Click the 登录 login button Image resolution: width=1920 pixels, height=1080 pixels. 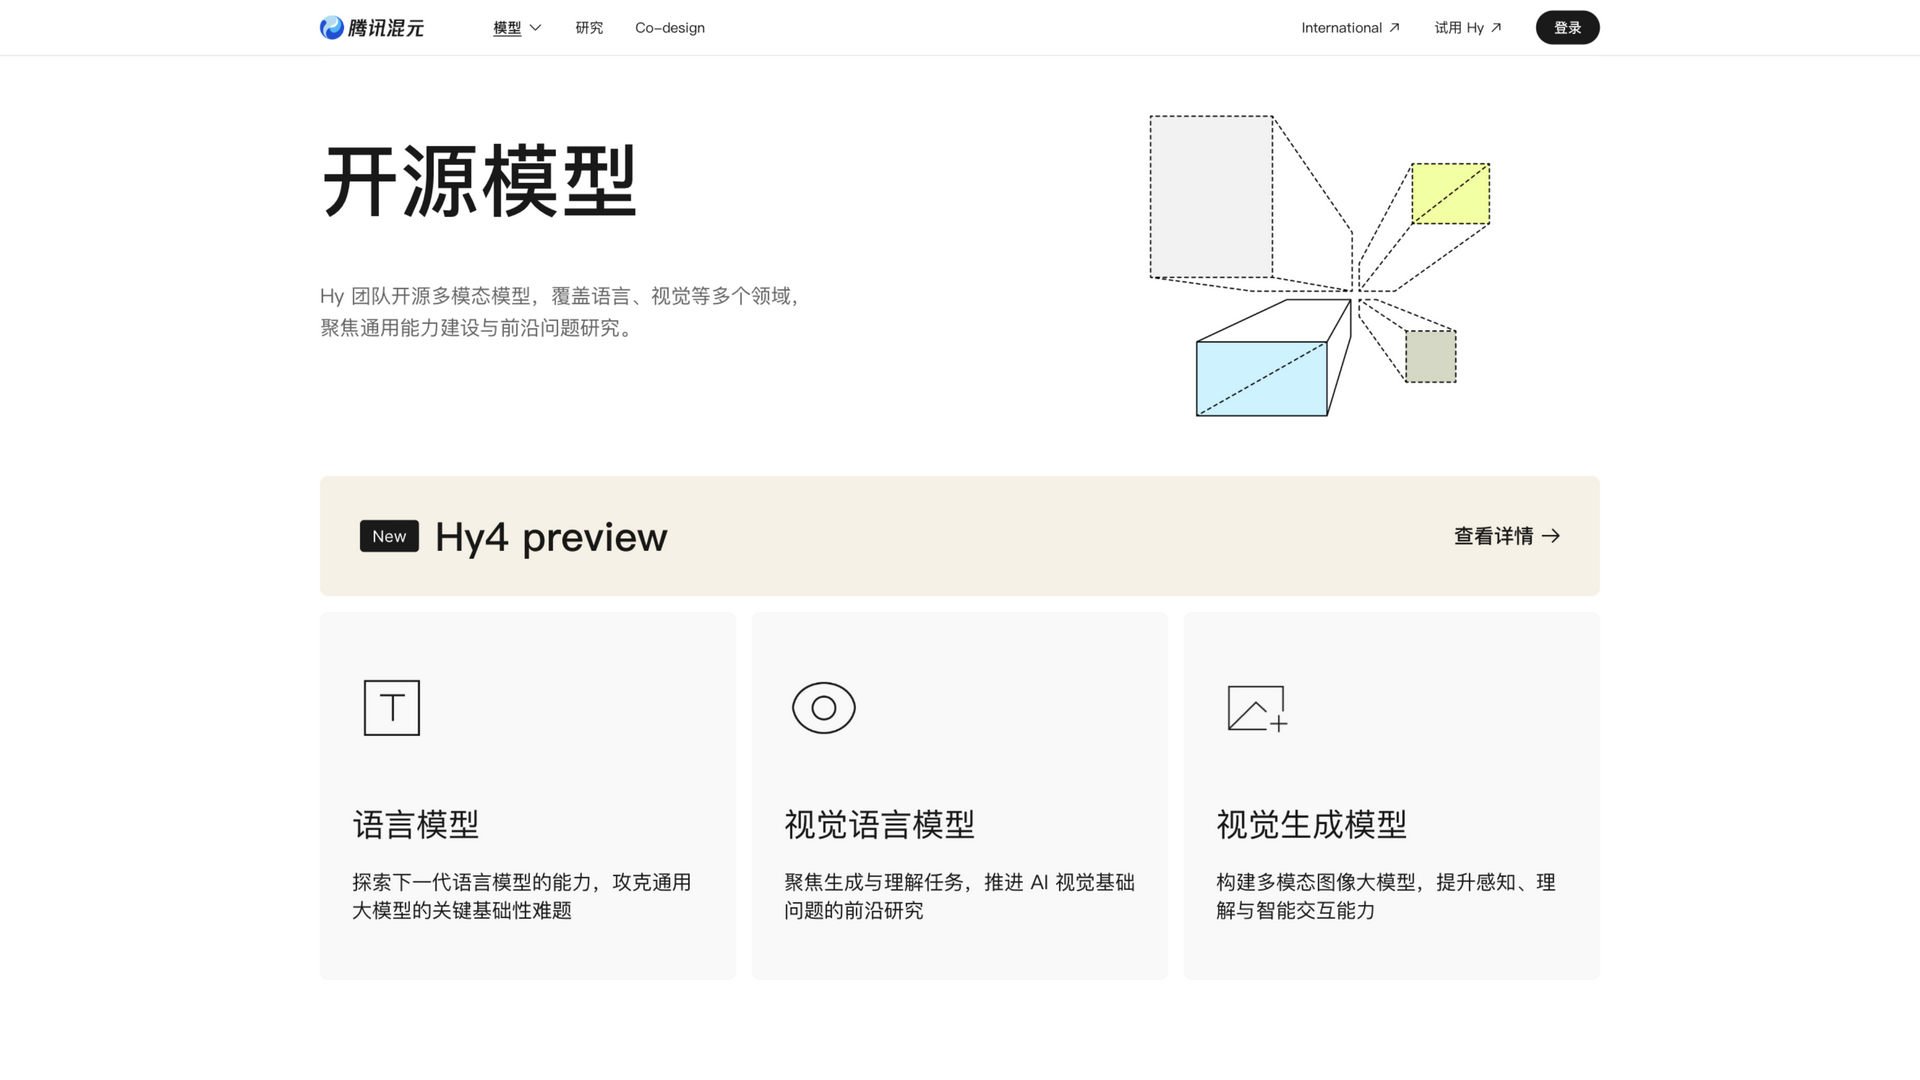1567,28
